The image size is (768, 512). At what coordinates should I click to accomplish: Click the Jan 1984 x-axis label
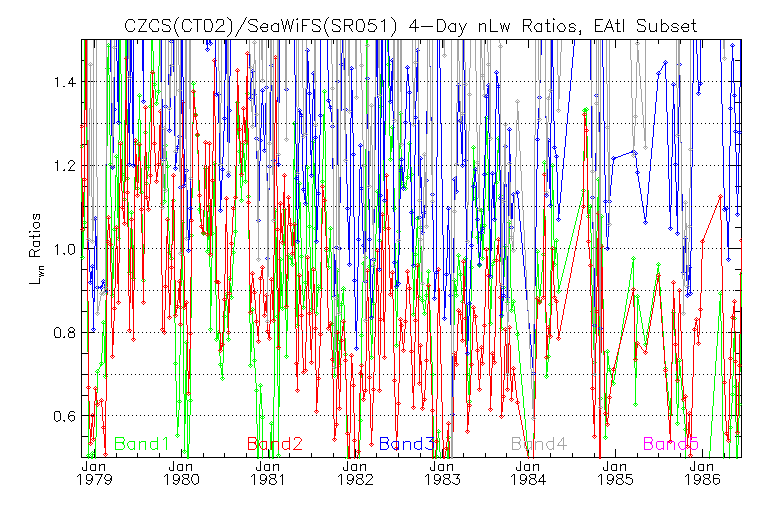pos(528,473)
